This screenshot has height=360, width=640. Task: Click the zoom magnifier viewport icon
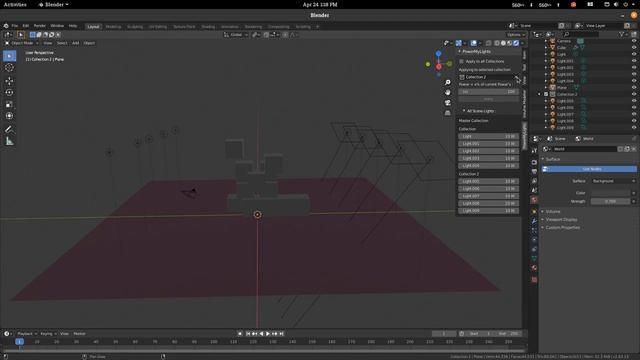coord(447,82)
